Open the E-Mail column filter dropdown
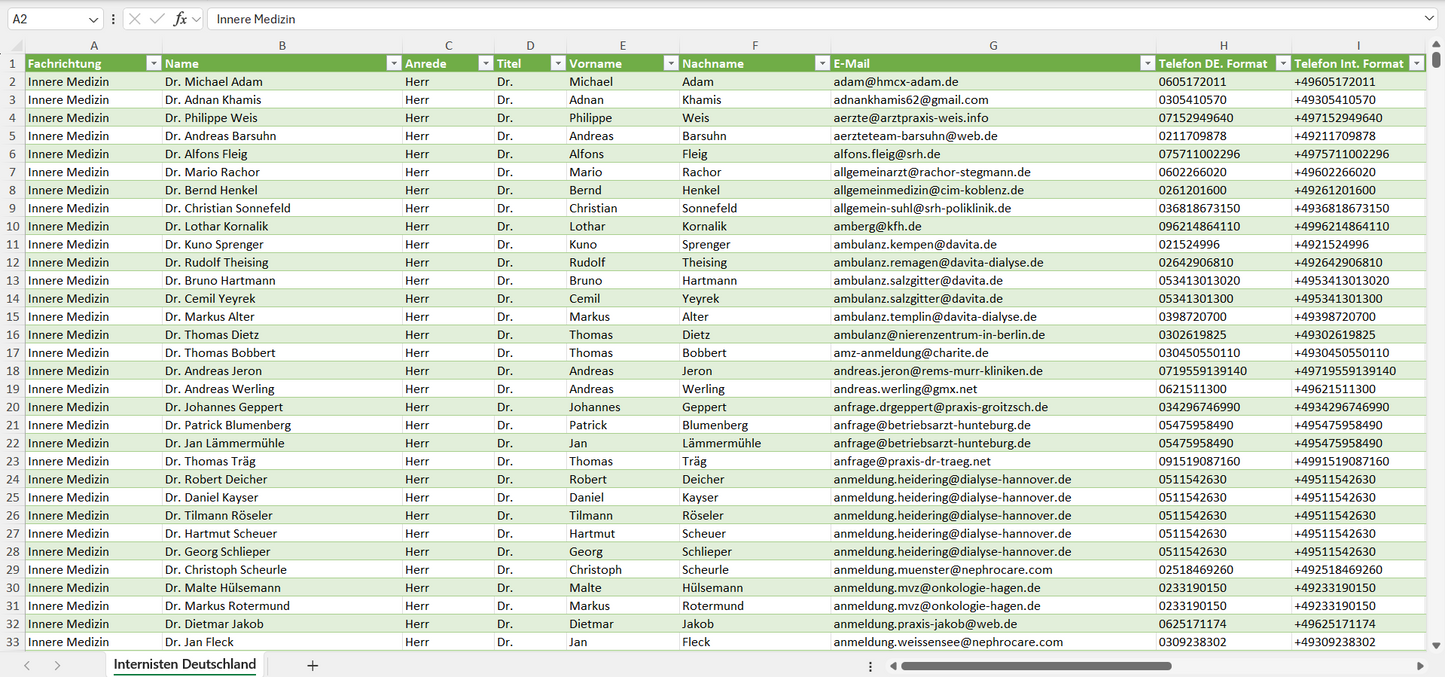 [x=1147, y=63]
